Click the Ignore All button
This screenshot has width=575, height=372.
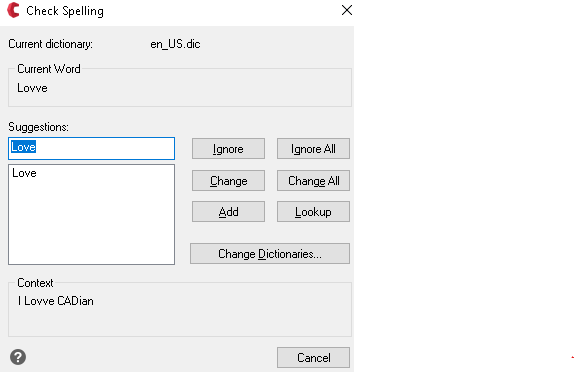[x=313, y=149]
